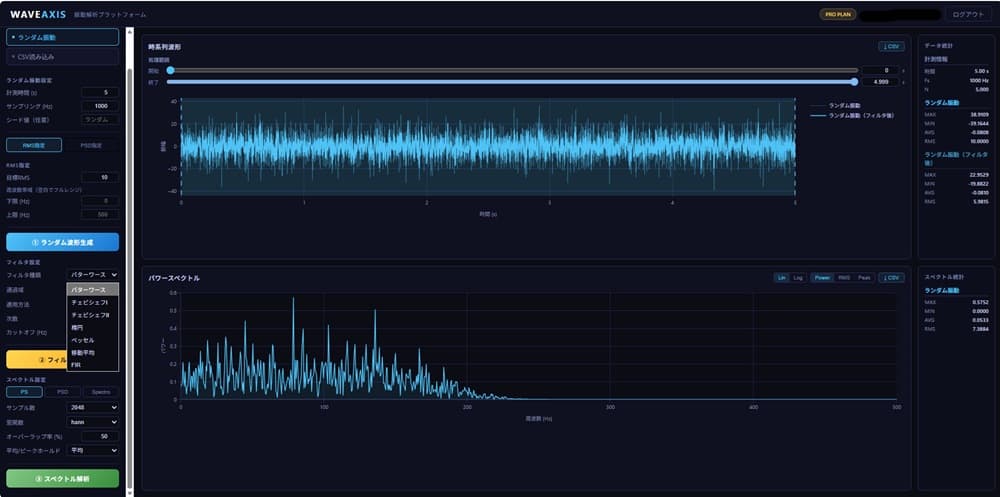Switch to the CSV読み込み tab
1000x497 pixels.
click(62, 57)
